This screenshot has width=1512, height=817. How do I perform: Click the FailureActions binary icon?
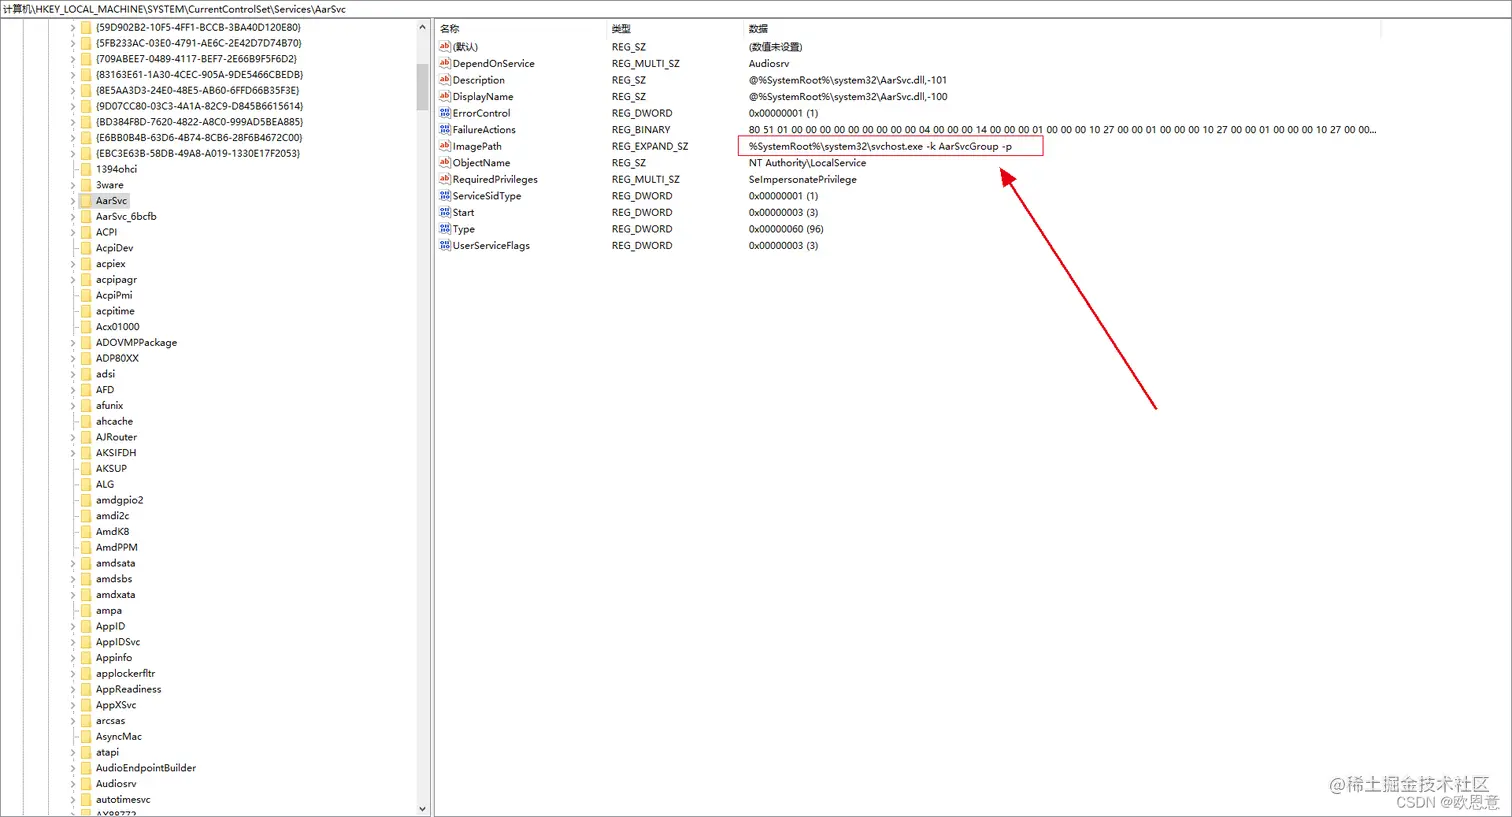(x=445, y=129)
